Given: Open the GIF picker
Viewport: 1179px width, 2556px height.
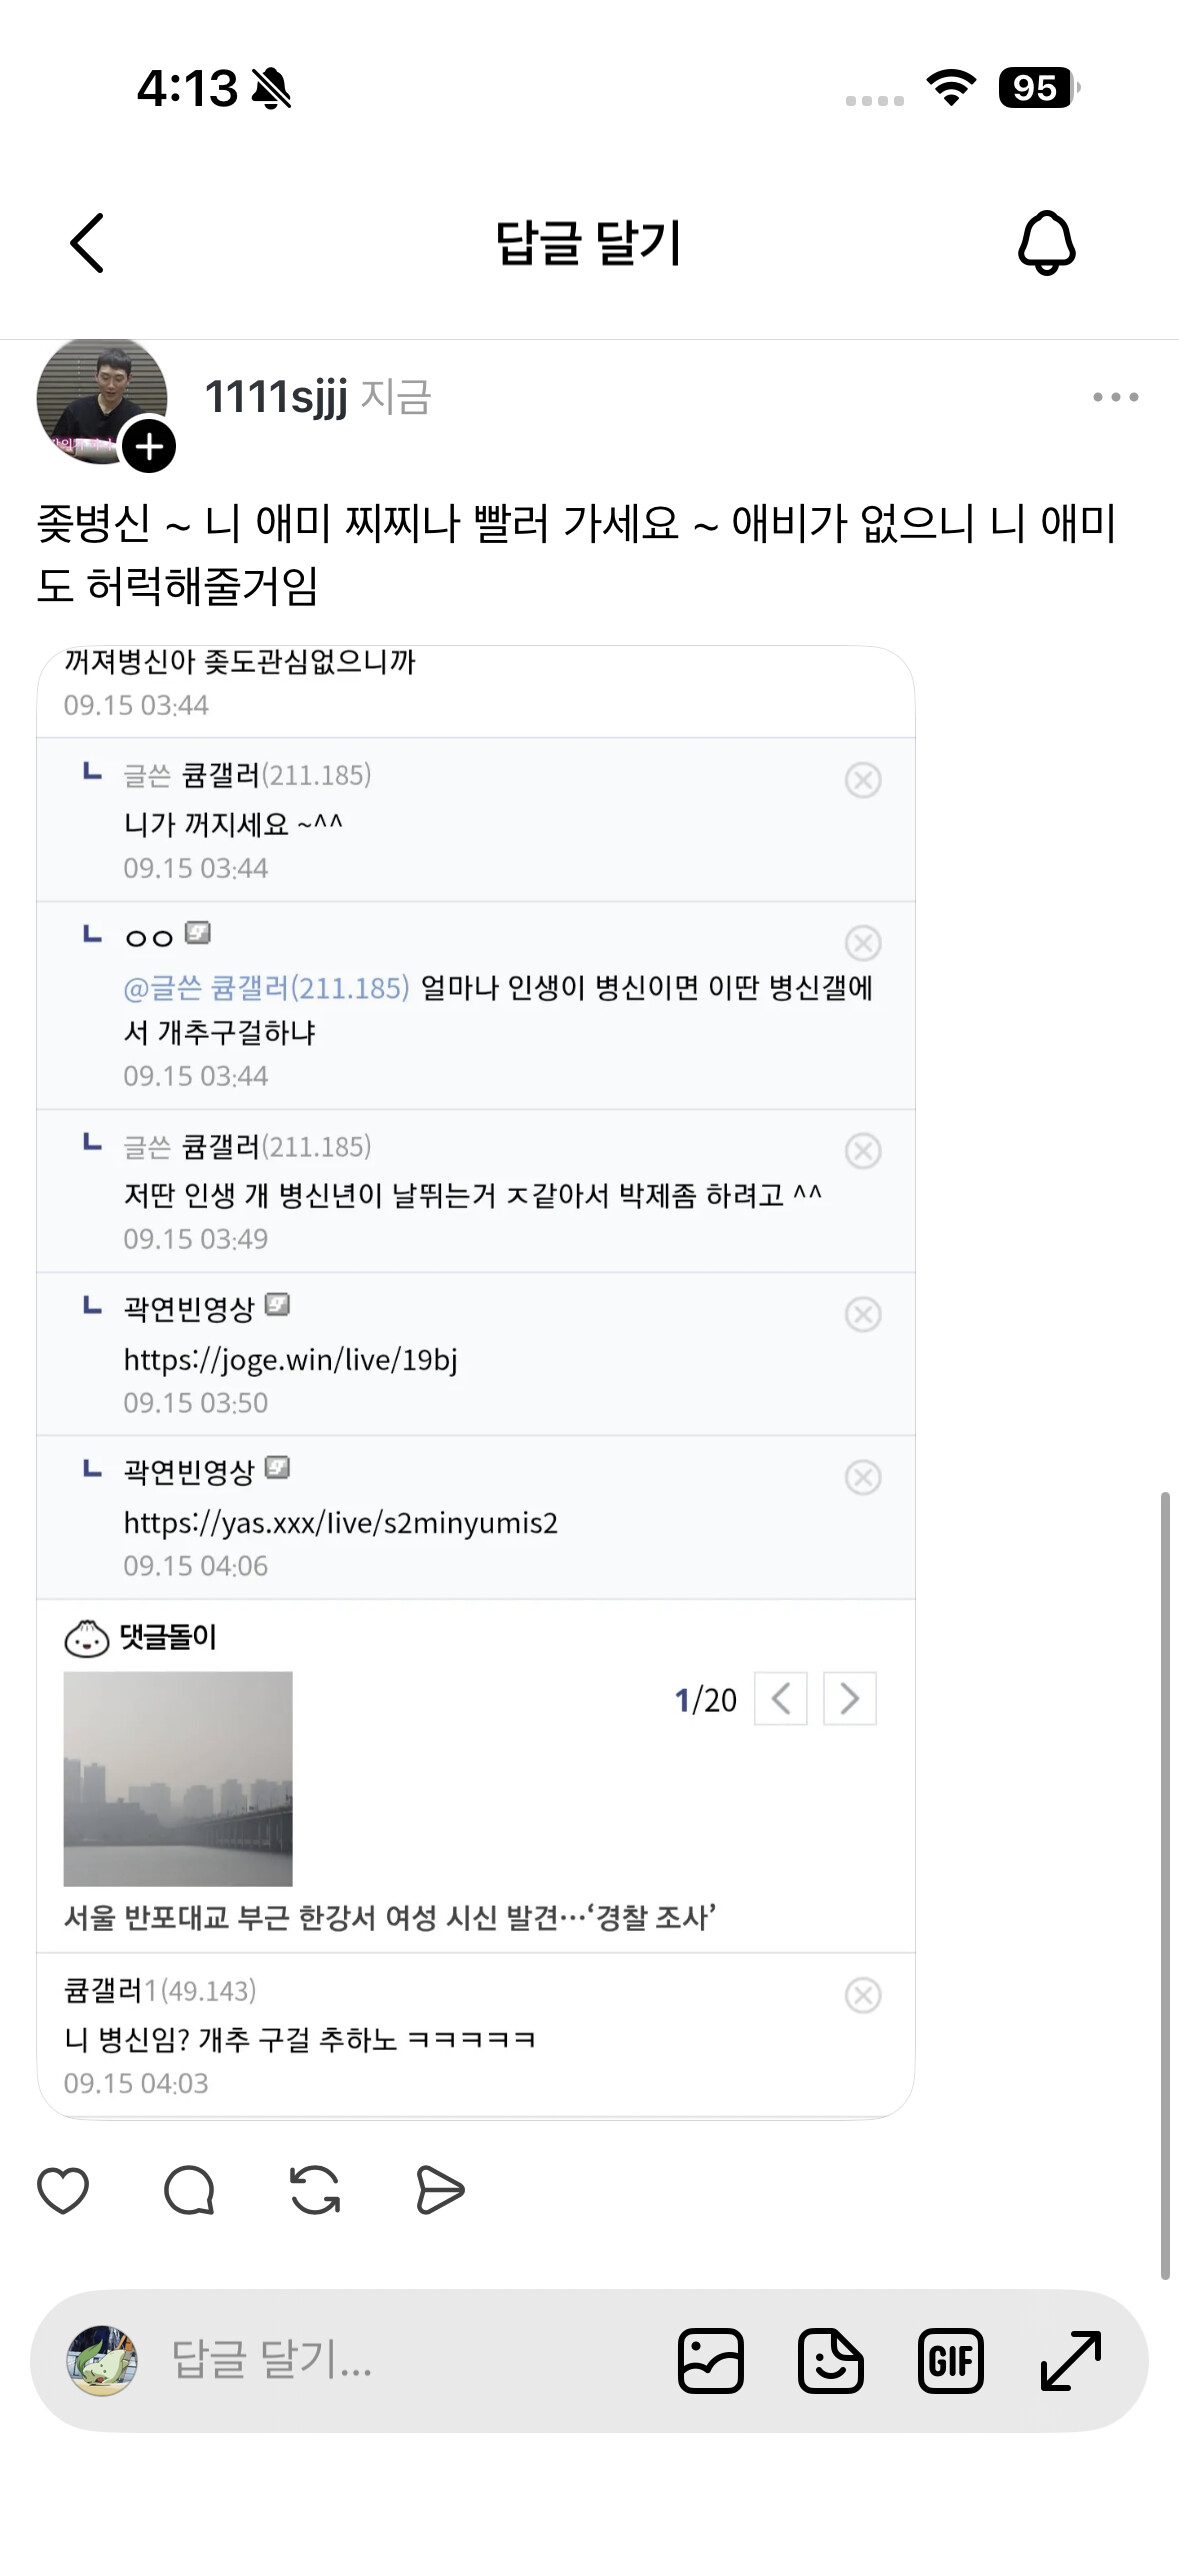Looking at the screenshot, I should click(950, 2361).
